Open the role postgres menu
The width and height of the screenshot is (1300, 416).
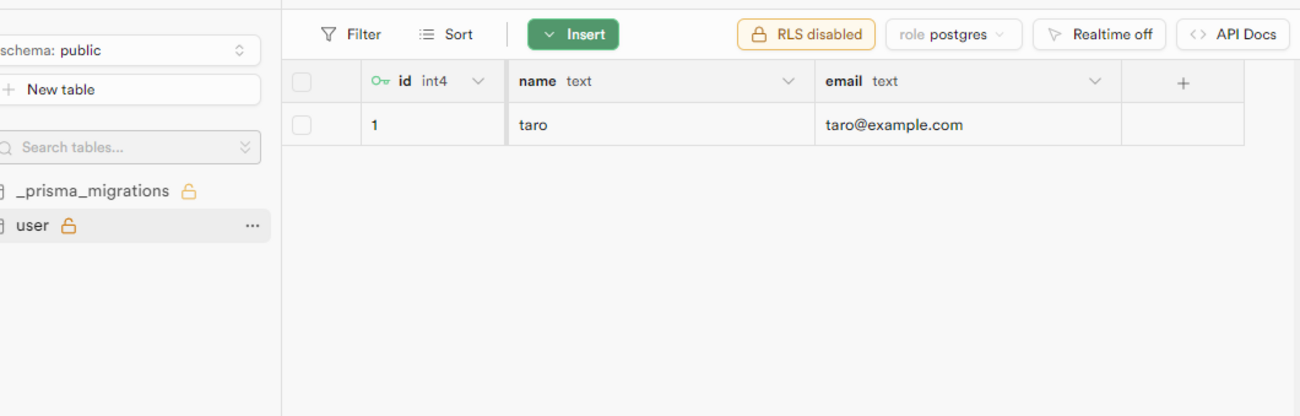pyautogui.click(x=953, y=35)
